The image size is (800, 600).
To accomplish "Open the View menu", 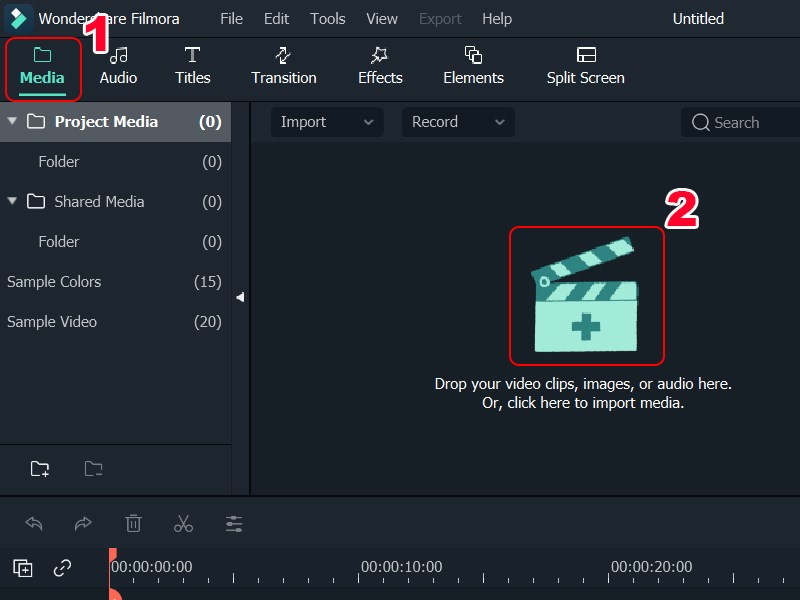I will point(382,18).
